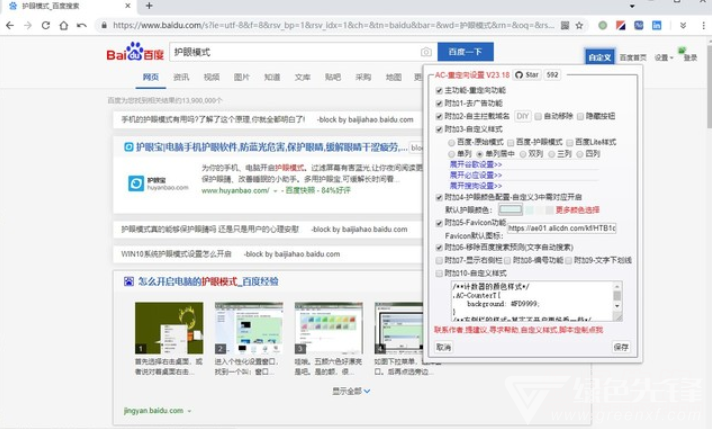Enable the 隐藏按钮 checkbox

pyautogui.click(x=580, y=117)
